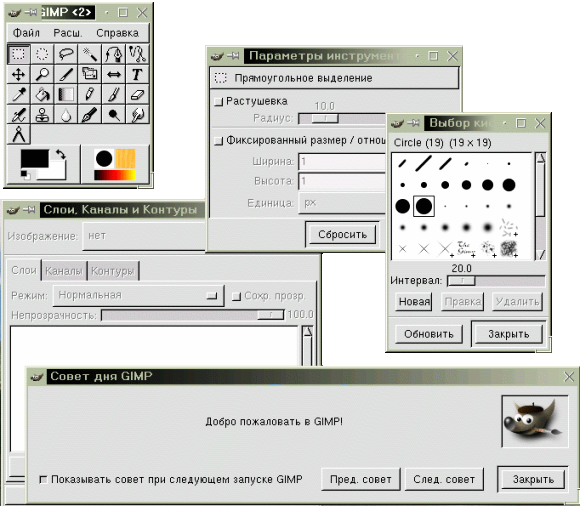Switch to the Слои tab
The image size is (580, 506).
(24, 270)
